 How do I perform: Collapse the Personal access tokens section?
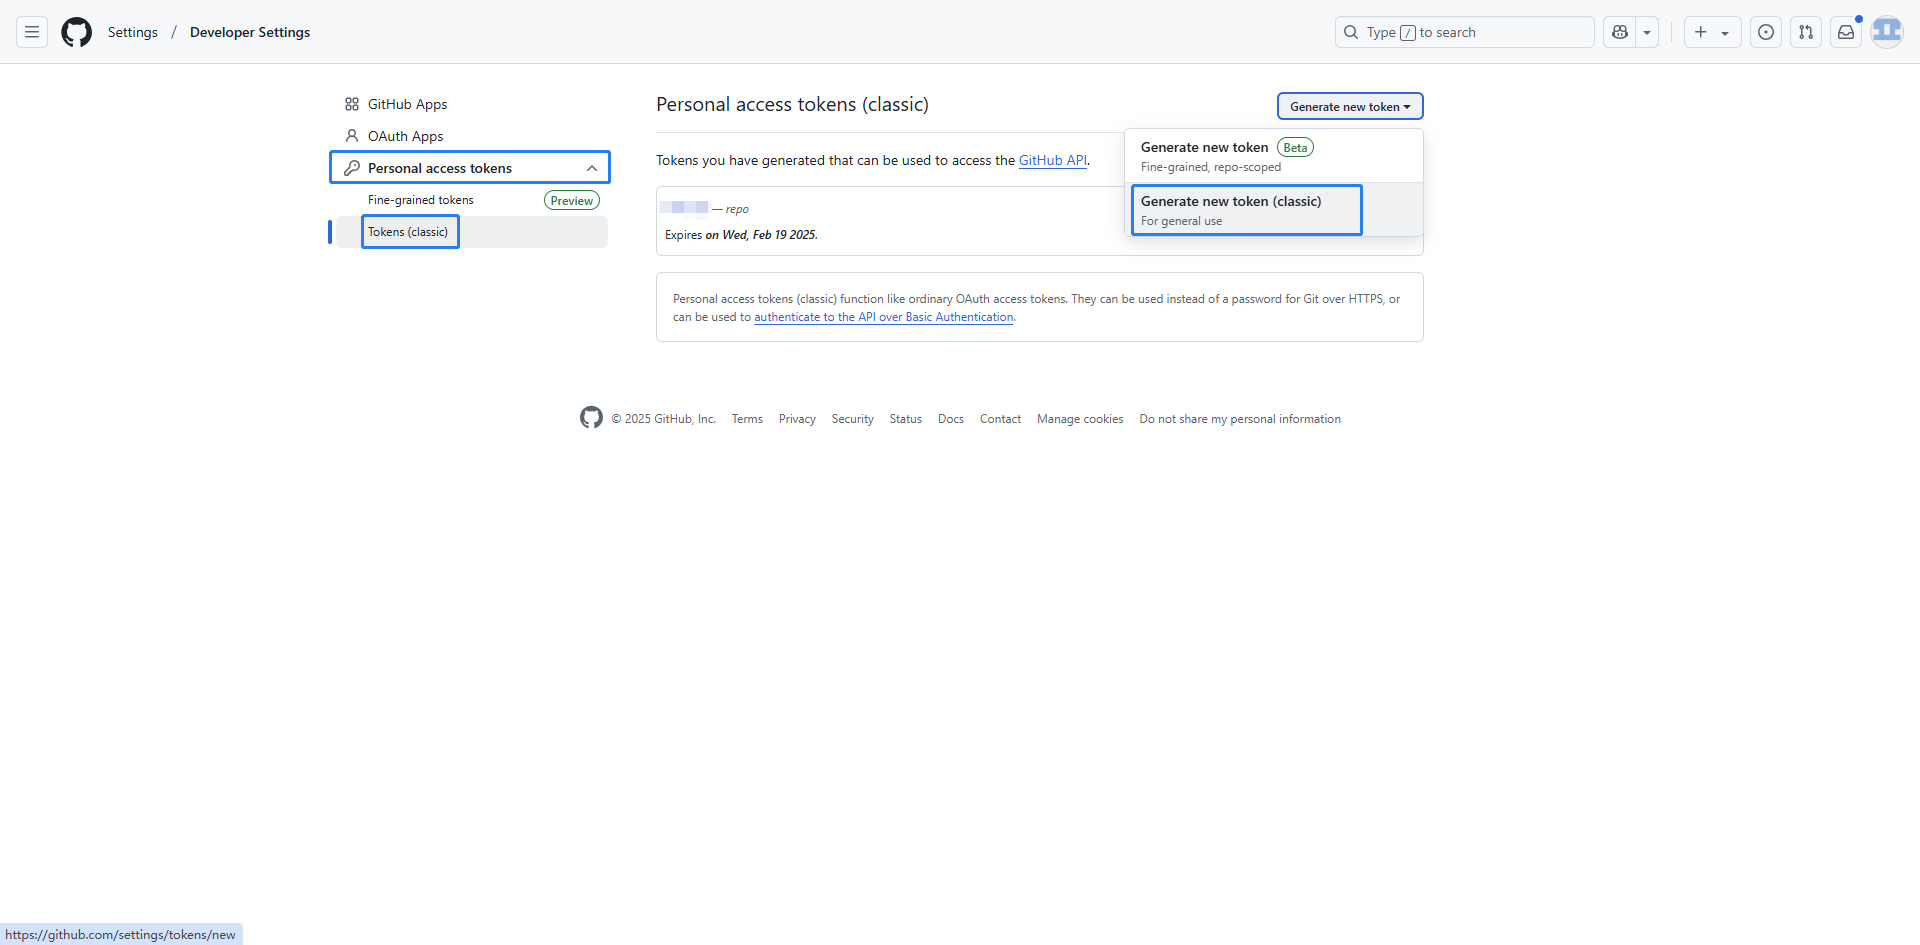[x=591, y=168]
